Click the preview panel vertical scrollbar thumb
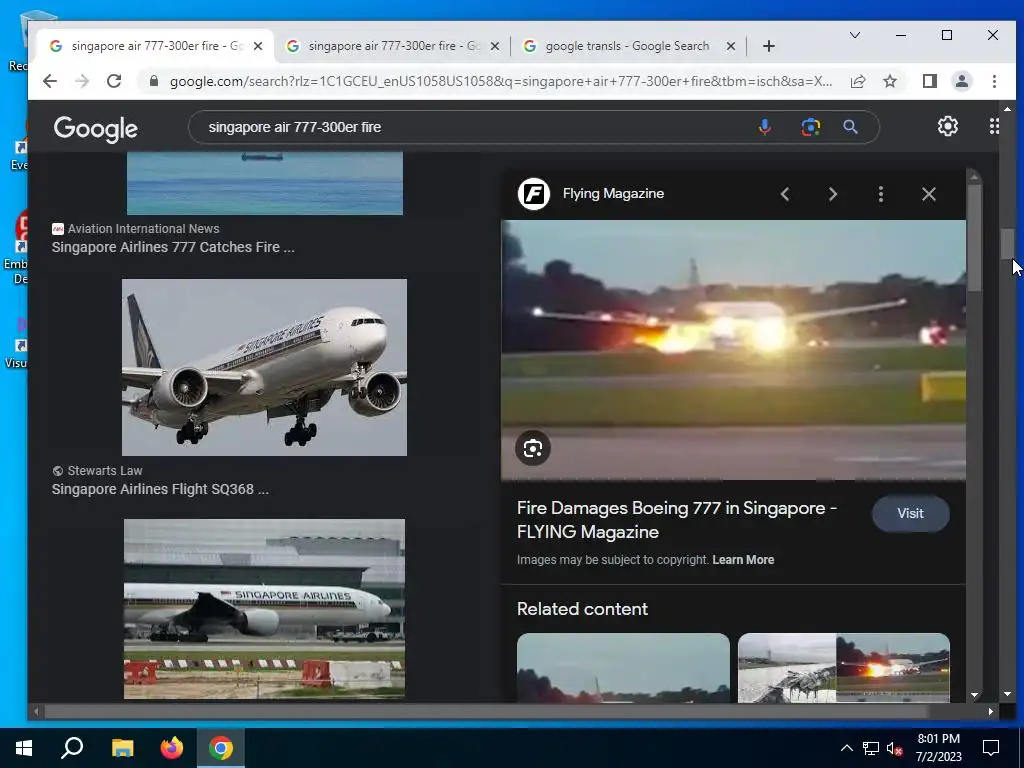The image size is (1024, 768). click(974, 238)
